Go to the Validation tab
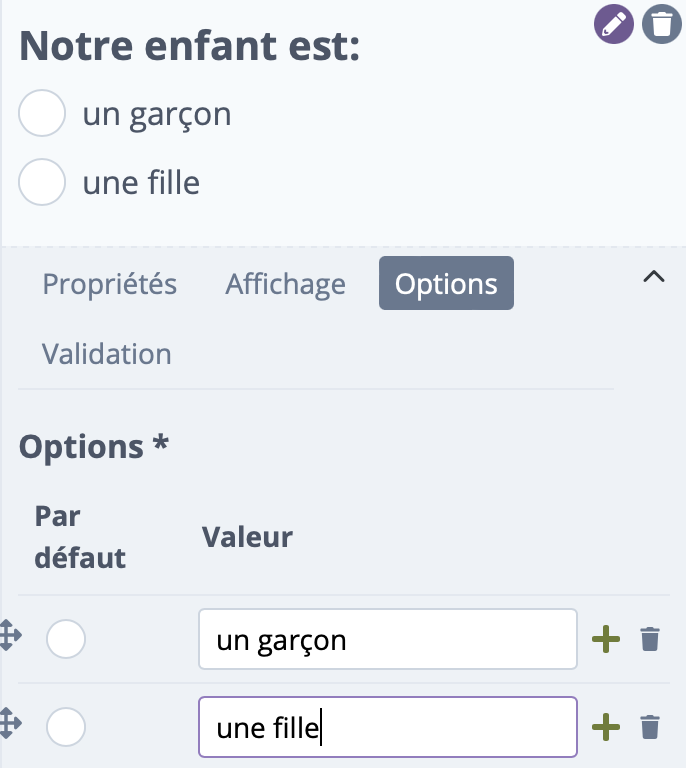Screen dimensions: 686x768 point(107,354)
